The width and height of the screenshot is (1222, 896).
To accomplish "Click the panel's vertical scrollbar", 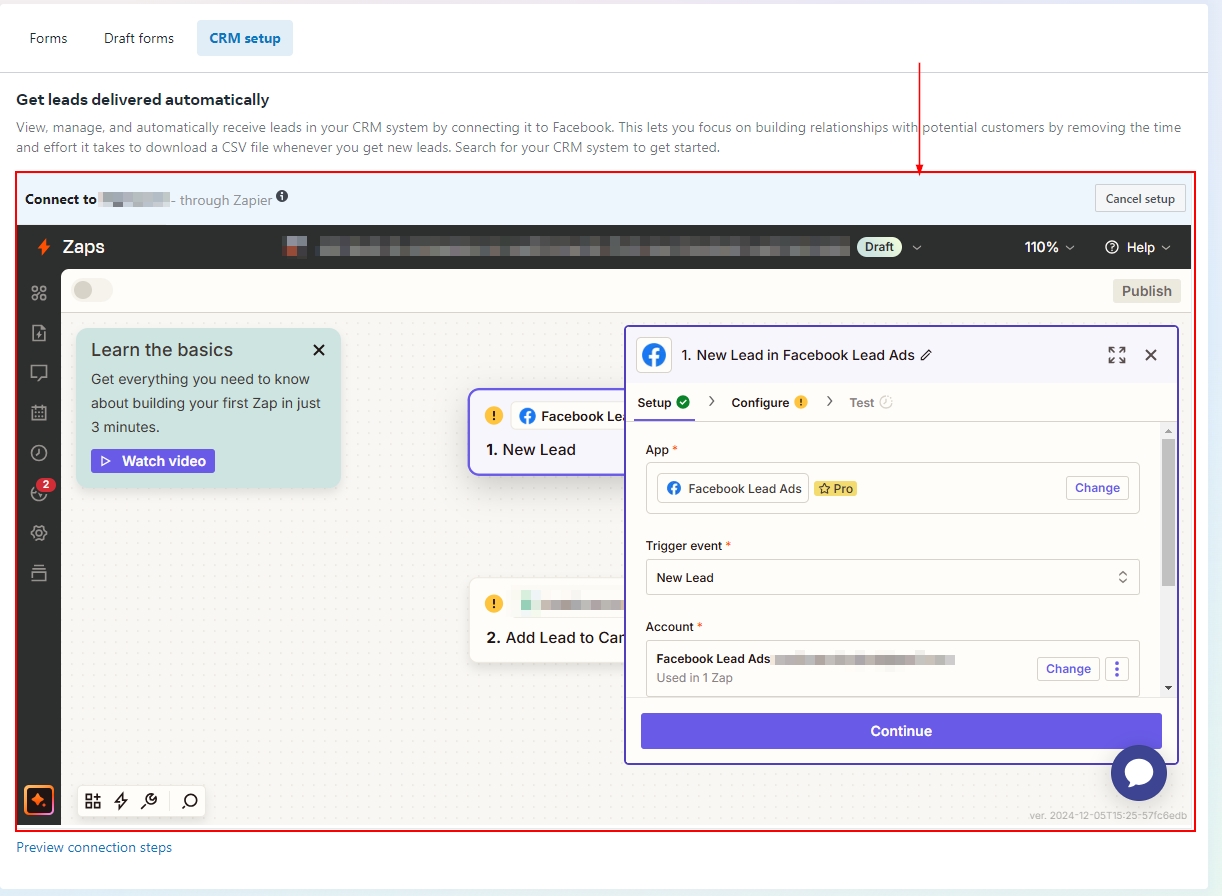I will point(1168,514).
